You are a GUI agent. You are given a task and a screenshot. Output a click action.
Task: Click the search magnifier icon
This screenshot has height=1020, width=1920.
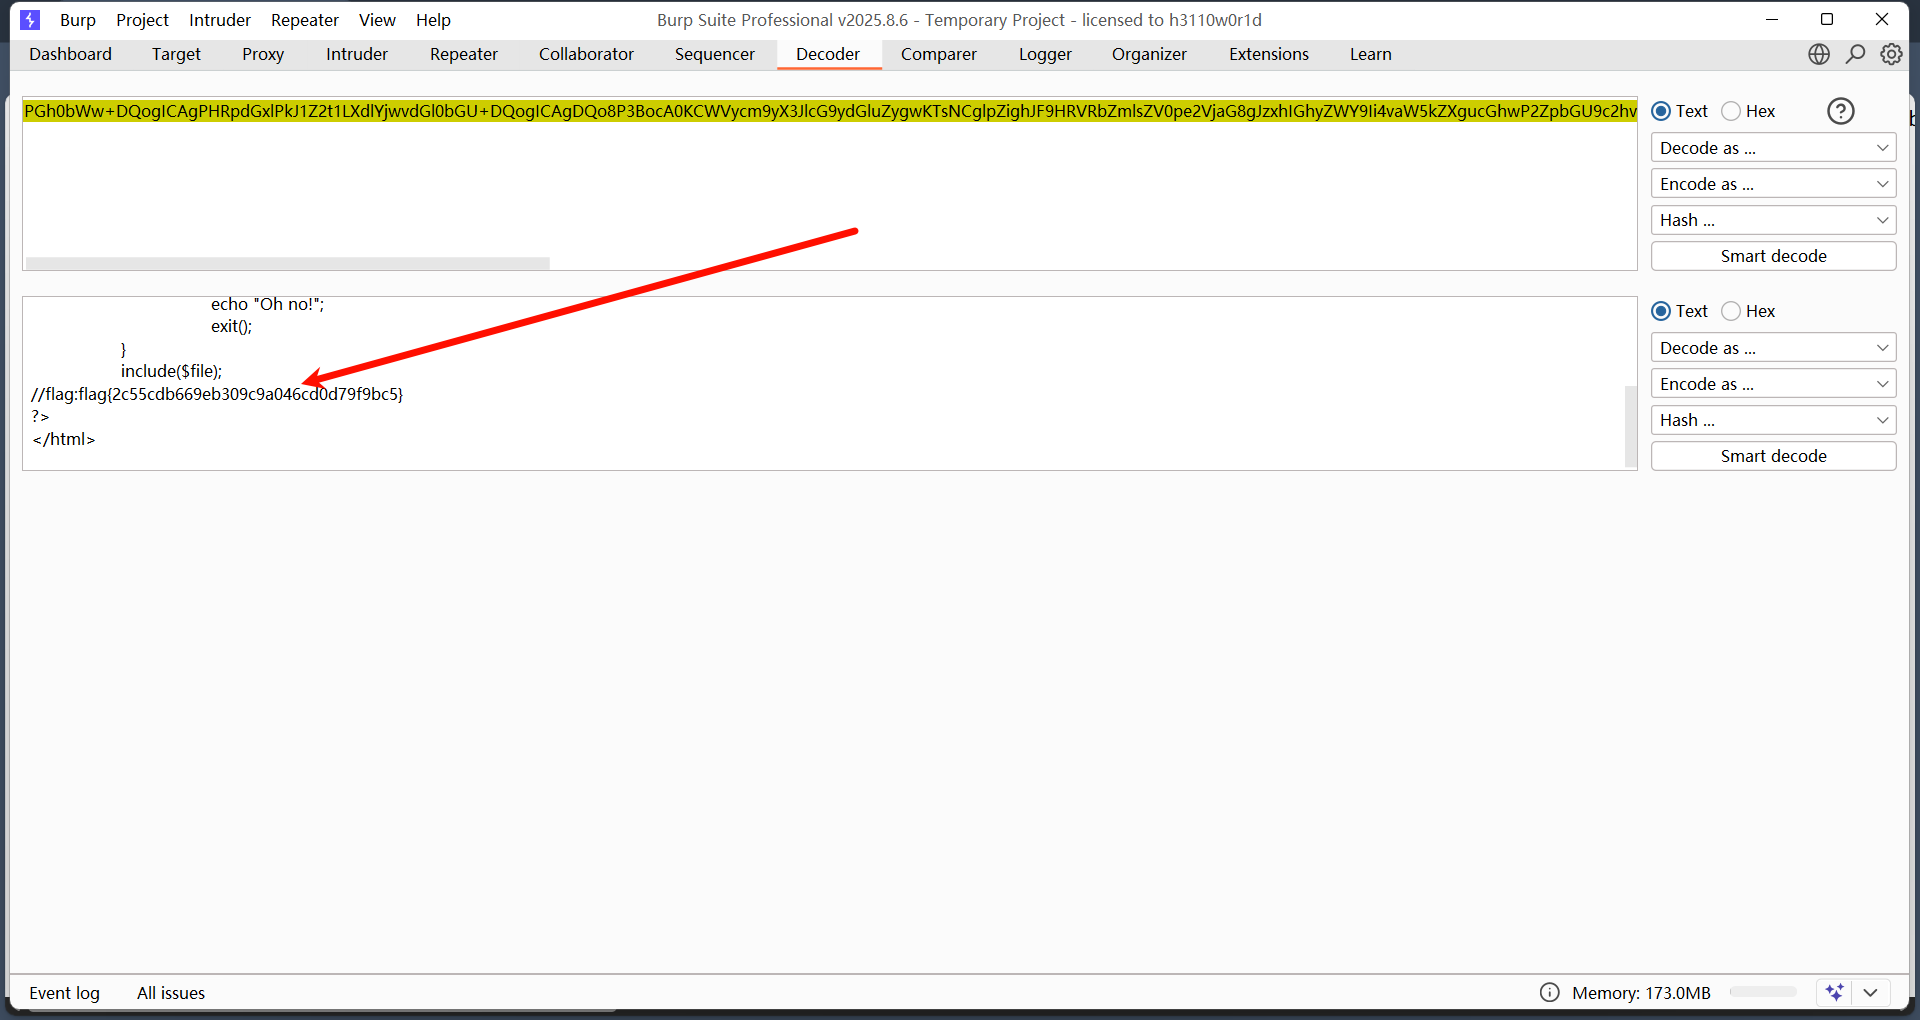pyautogui.click(x=1856, y=54)
